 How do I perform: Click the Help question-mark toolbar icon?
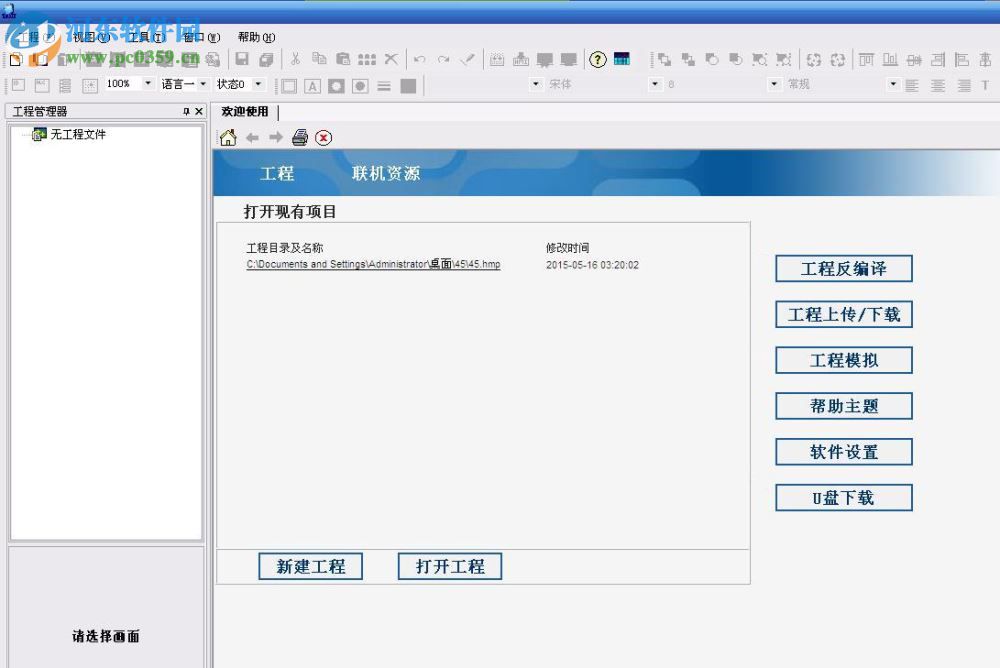coord(597,59)
